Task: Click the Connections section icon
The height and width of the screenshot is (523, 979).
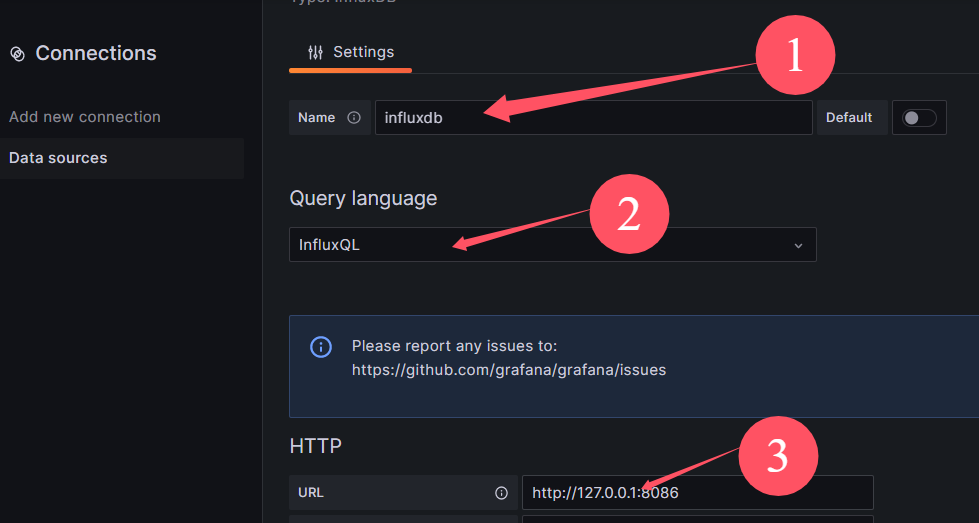Action: (17, 54)
